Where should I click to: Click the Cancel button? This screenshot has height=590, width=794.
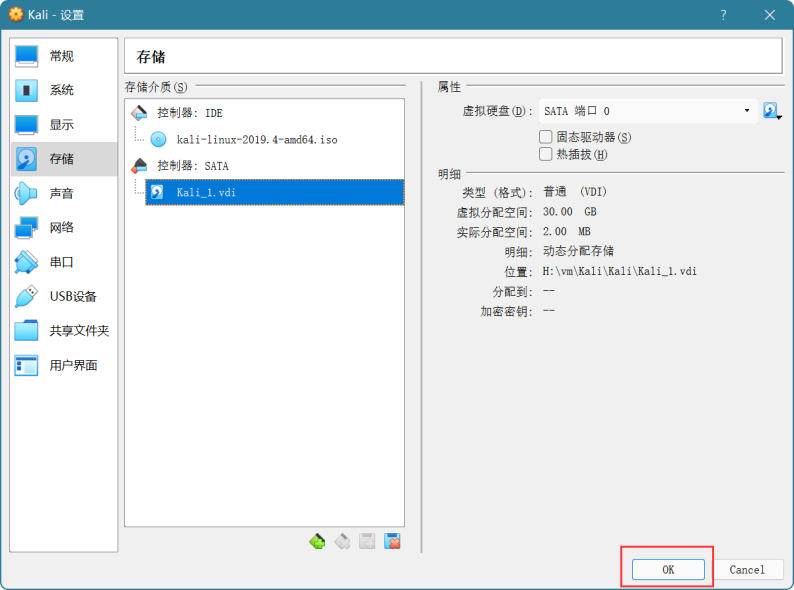747,570
